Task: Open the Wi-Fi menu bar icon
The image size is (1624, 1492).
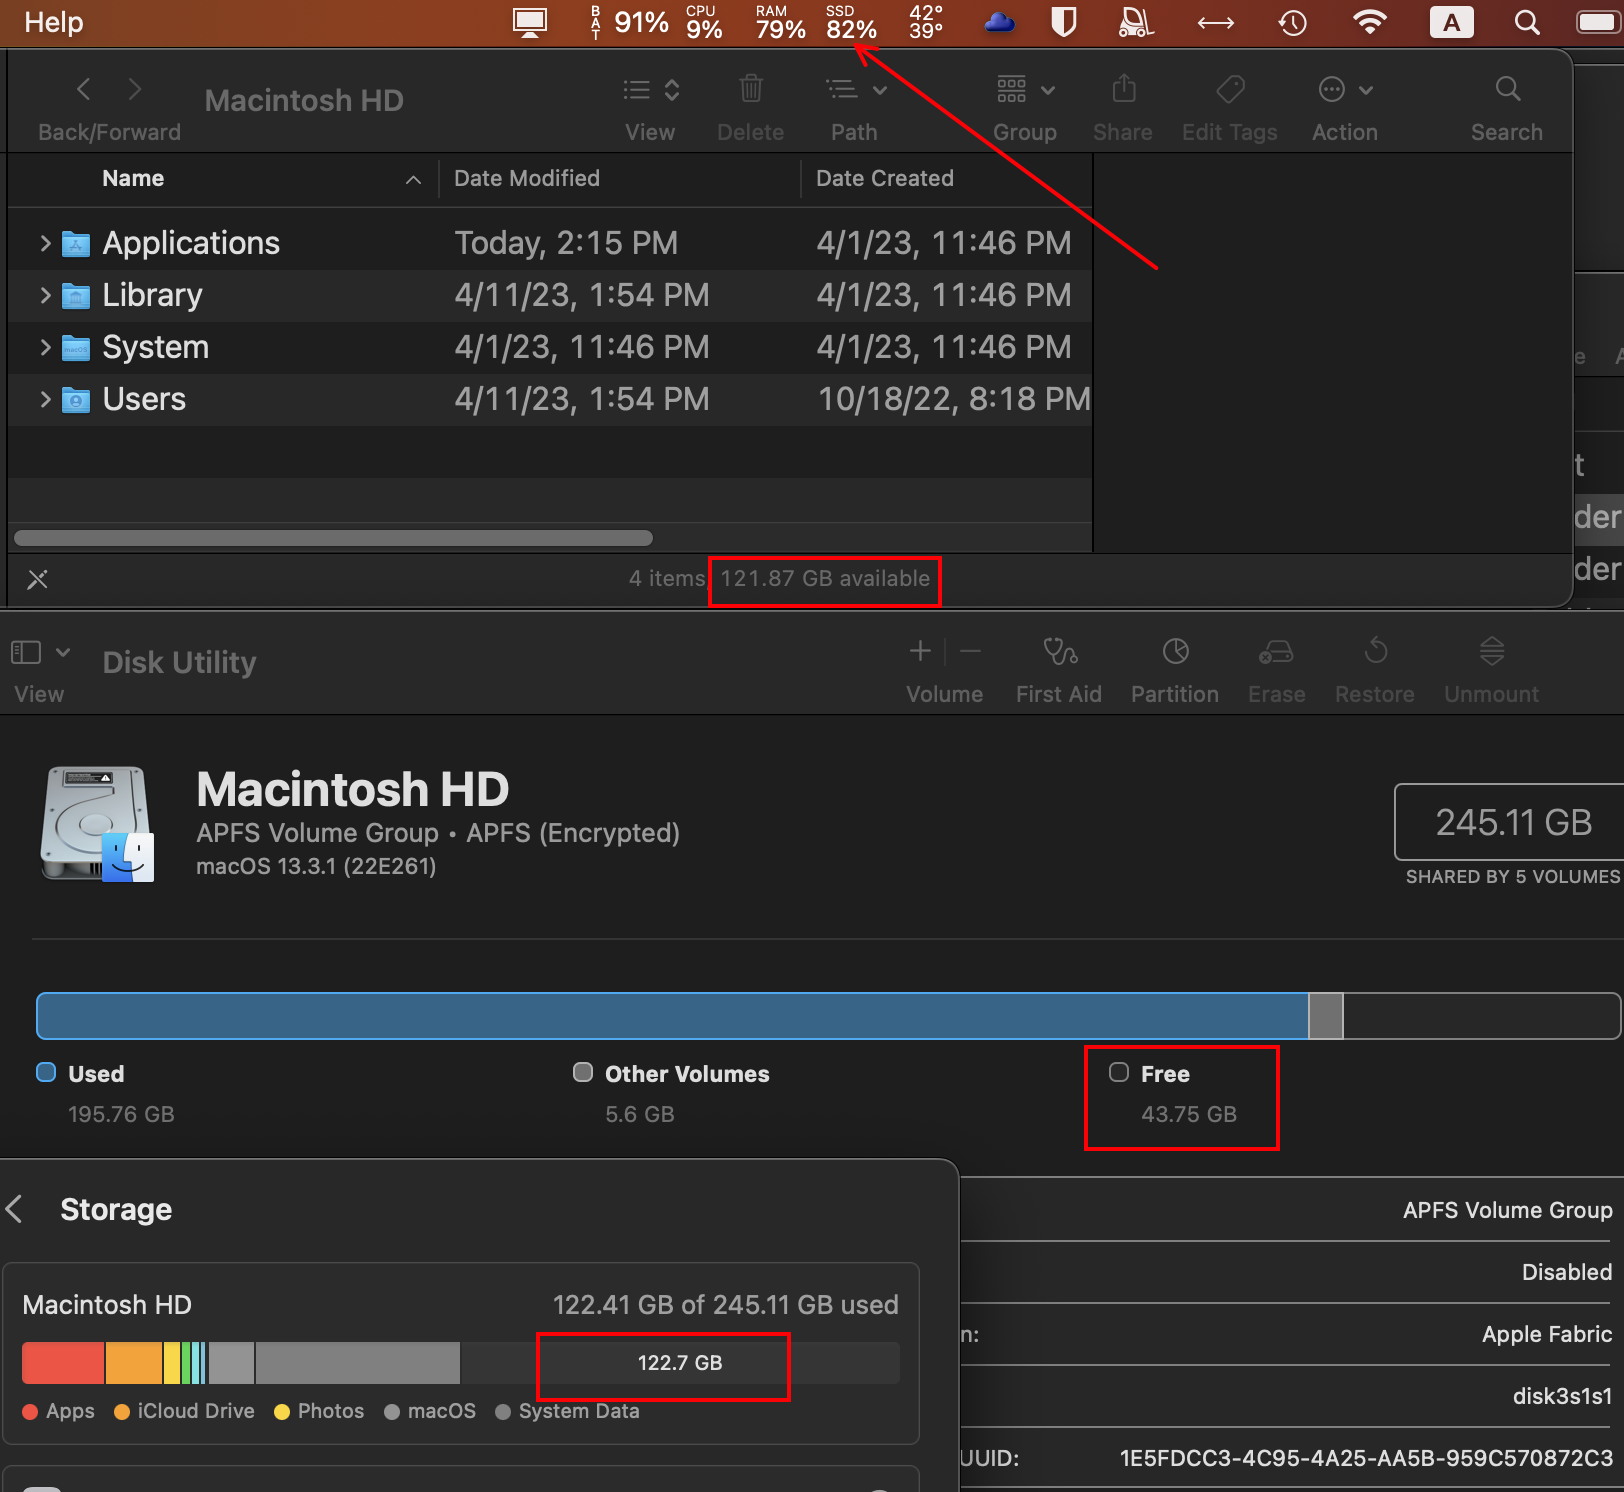Action: (1369, 22)
